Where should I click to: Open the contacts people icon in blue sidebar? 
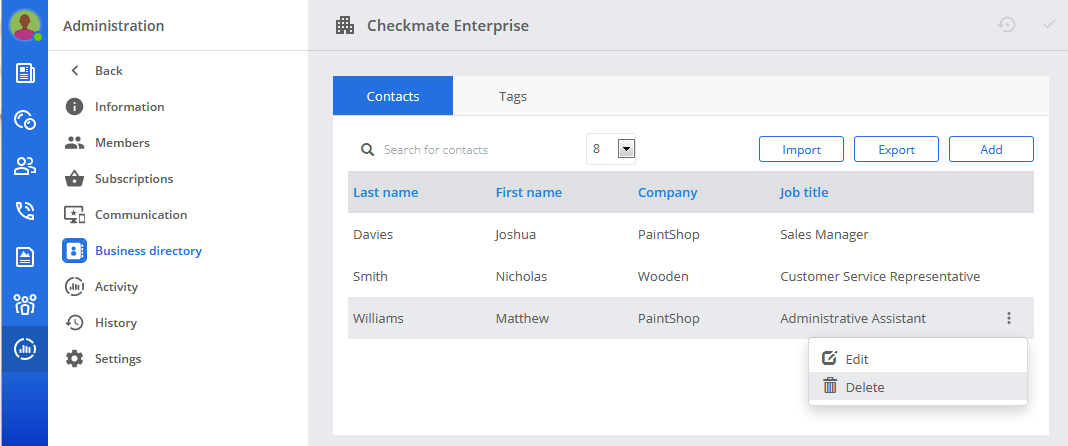click(x=25, y=165)
